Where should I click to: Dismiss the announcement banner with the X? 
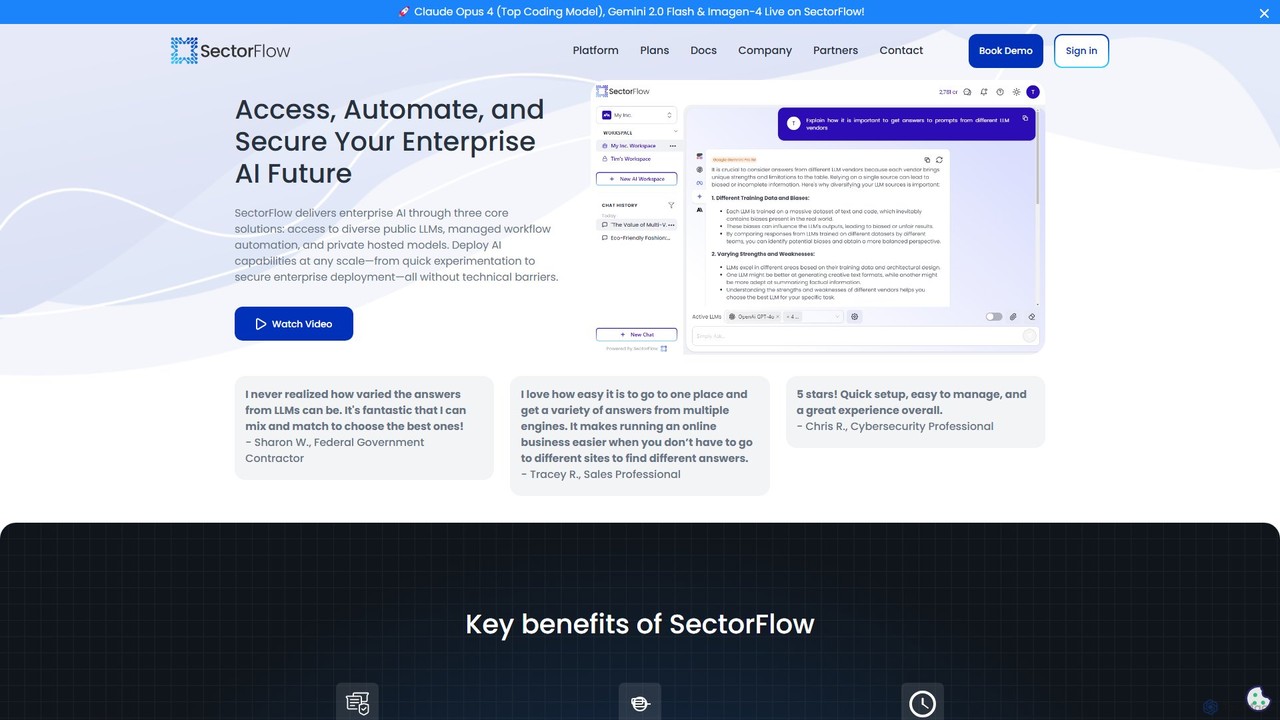pos(1264,13)
